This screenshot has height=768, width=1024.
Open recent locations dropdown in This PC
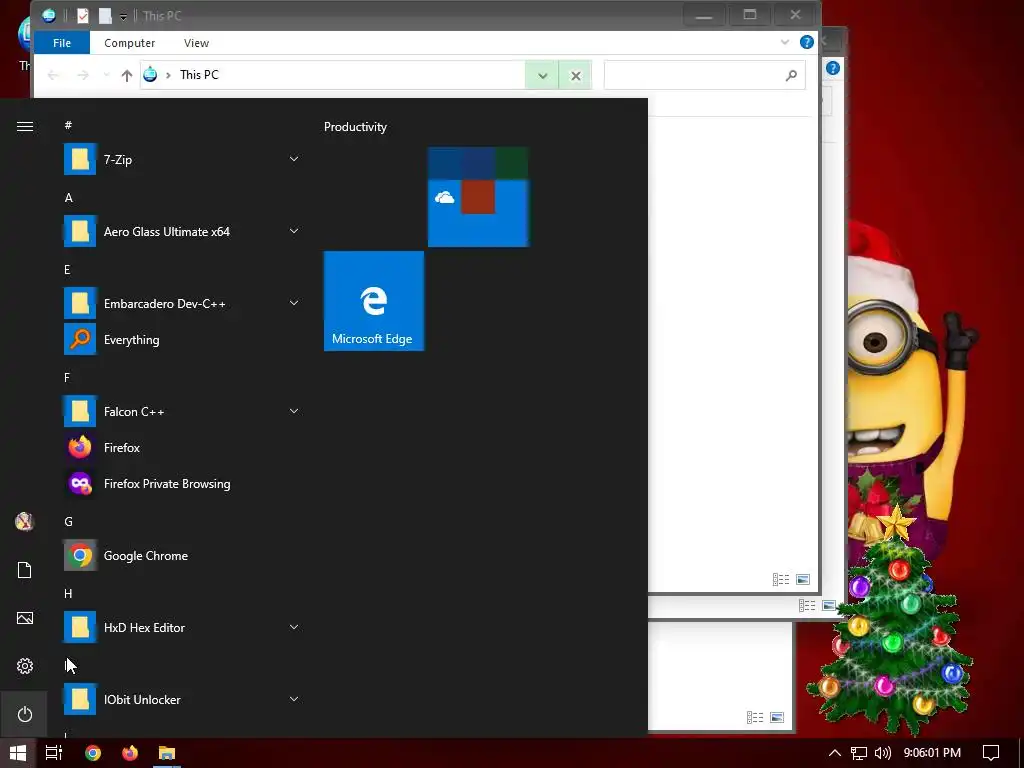pos(106,75)
